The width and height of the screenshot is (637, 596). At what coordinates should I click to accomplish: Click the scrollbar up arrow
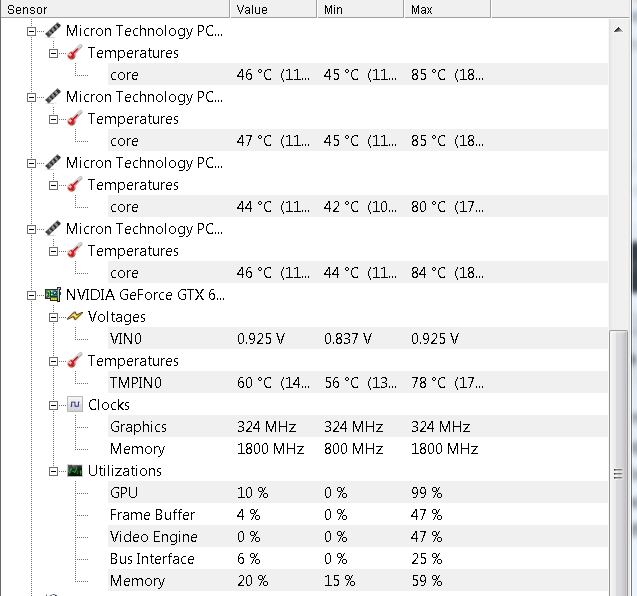618,30
